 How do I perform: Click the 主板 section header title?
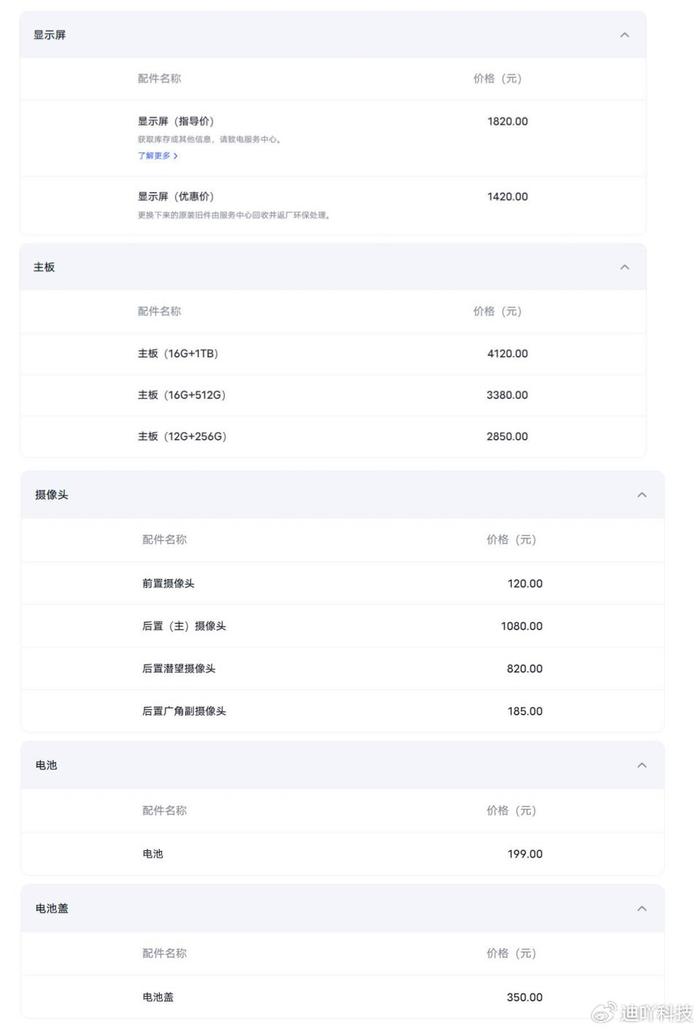[44, 267]
